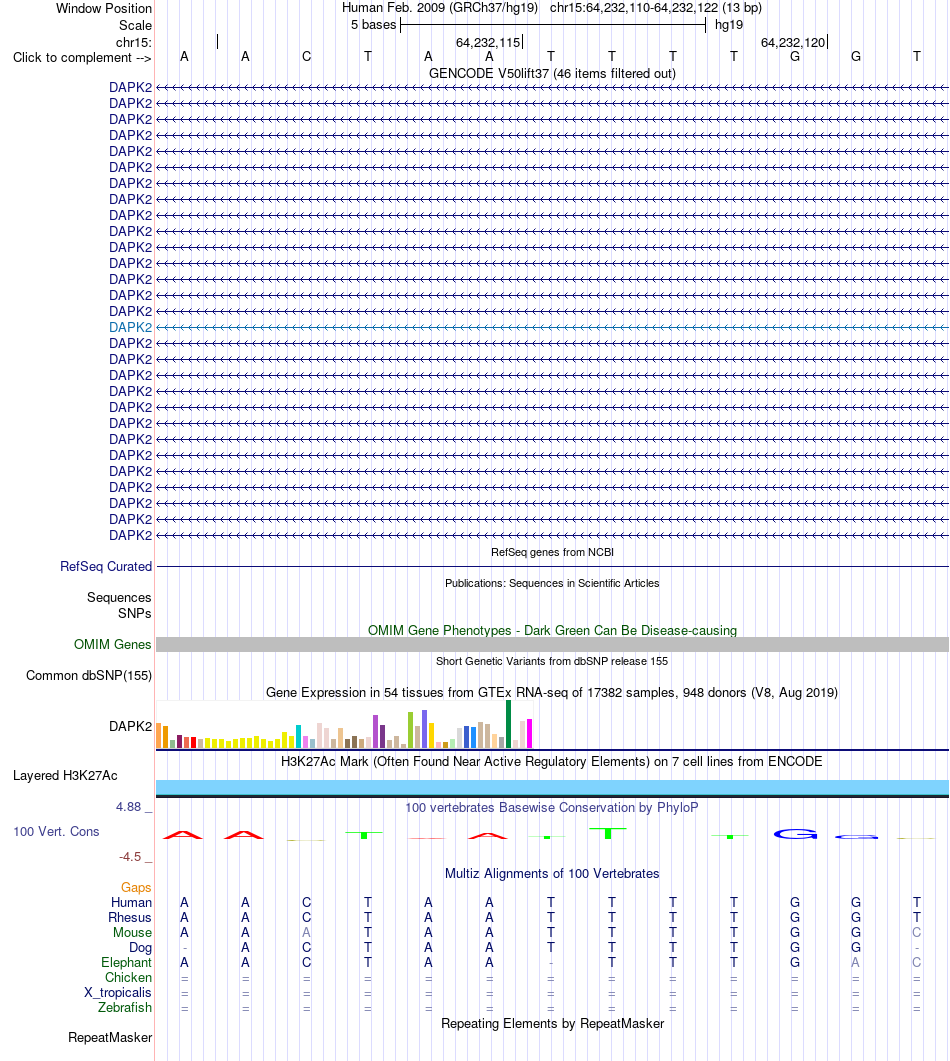Select the Layered H3K27Ac track label

click(x=65, y=775)
